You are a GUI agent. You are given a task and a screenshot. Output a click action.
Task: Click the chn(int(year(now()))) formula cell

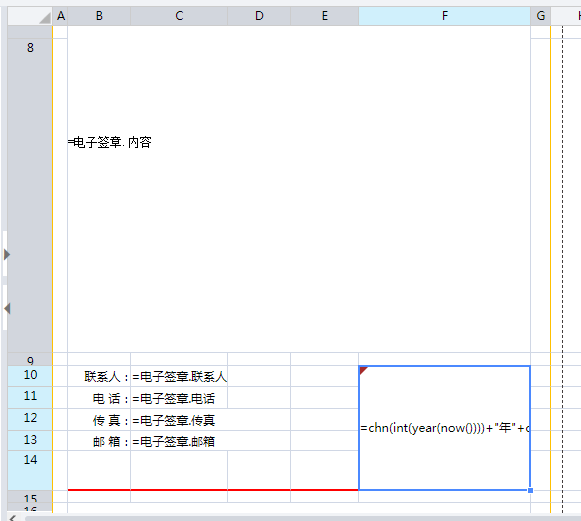[444, 428]
